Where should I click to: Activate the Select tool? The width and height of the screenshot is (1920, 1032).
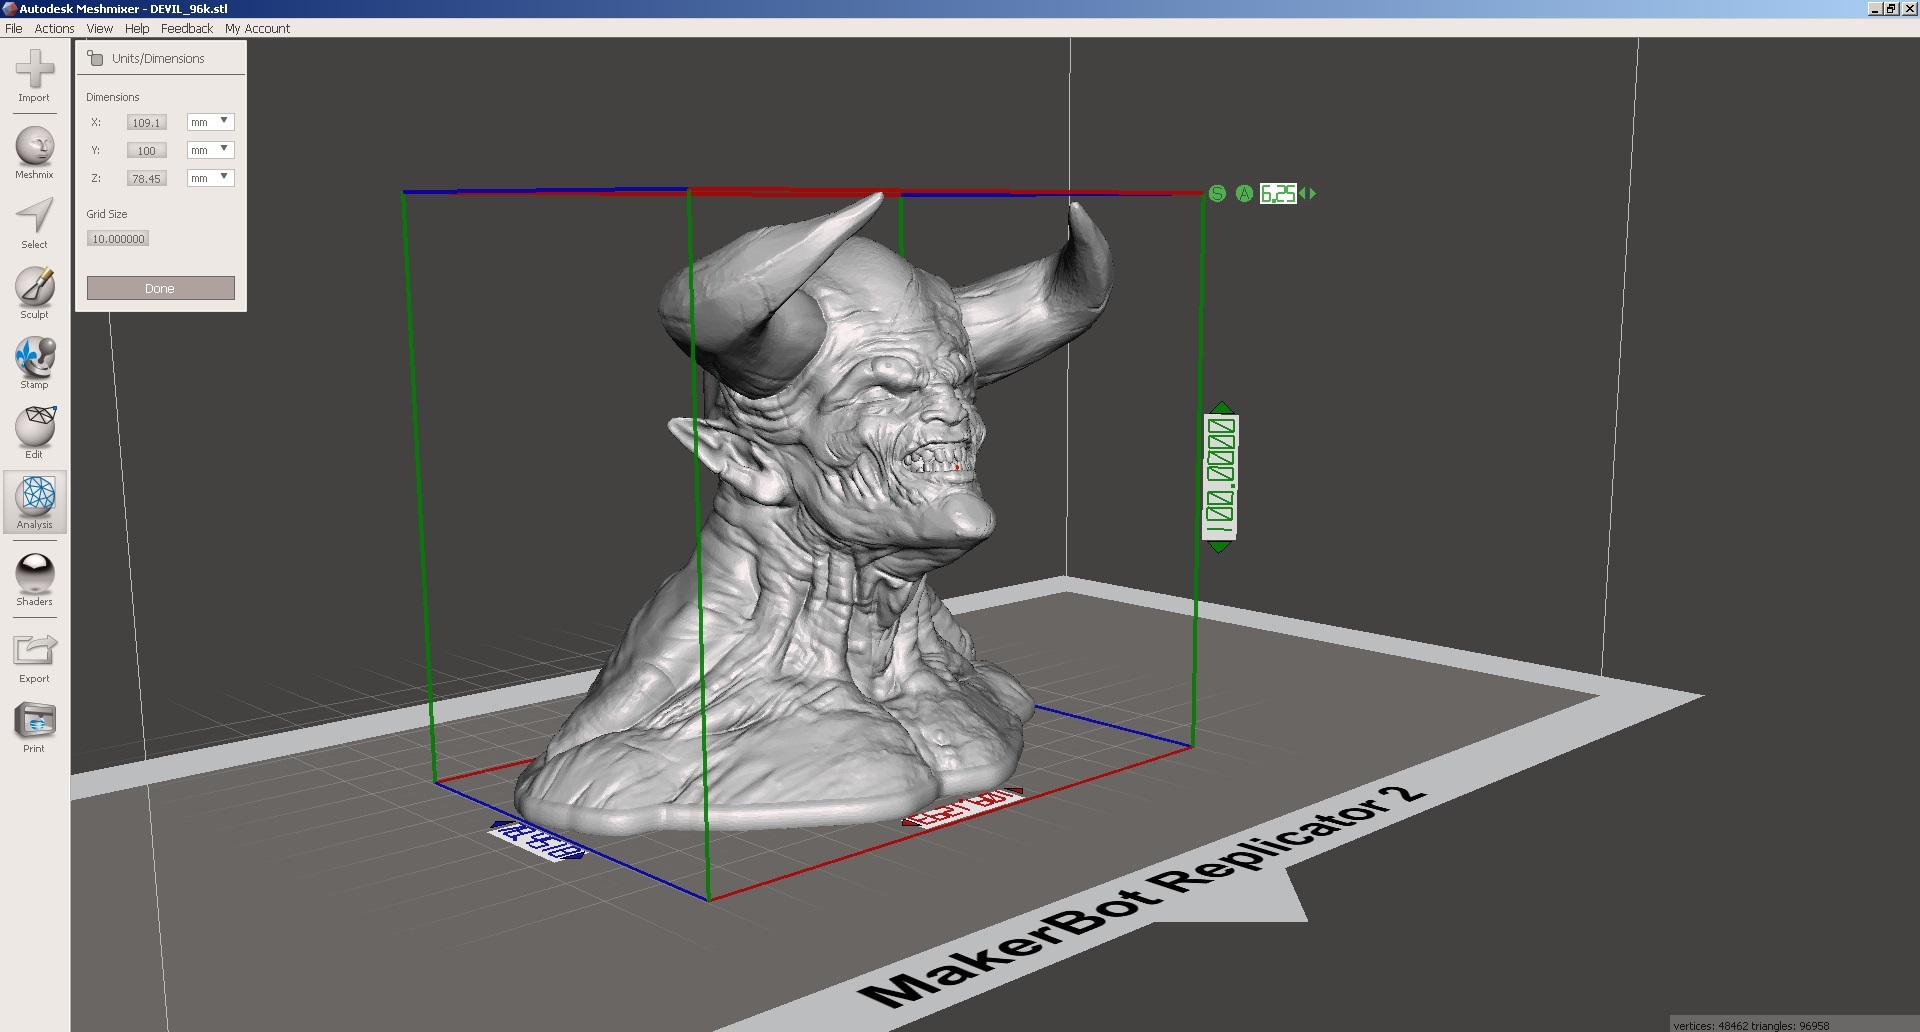[x=34, y=218]
